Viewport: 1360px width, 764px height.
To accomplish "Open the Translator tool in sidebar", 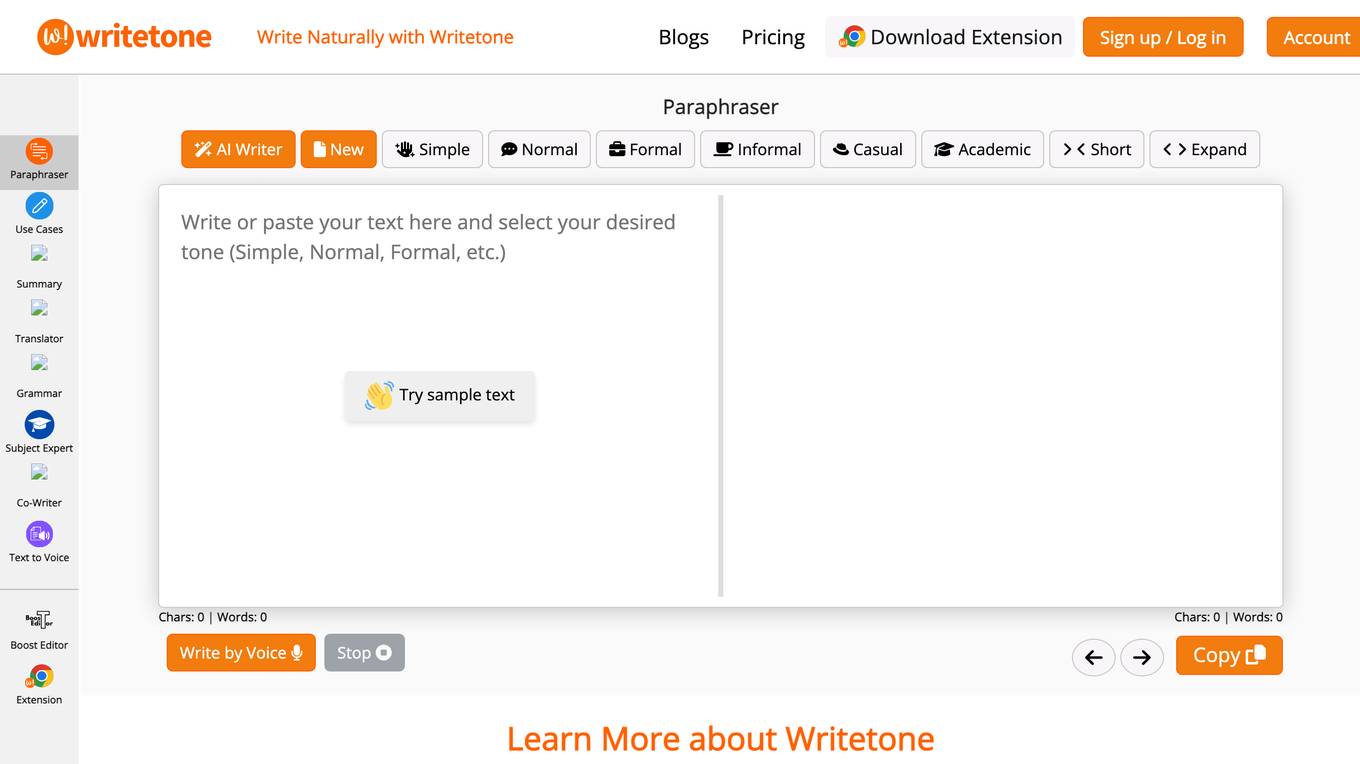I will tap(39, 324).
